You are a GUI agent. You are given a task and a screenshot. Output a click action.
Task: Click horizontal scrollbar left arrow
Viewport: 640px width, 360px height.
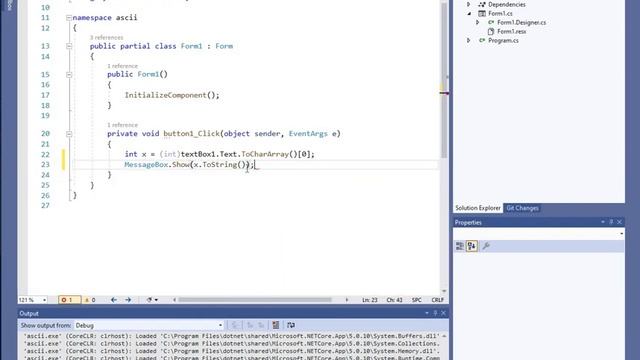point(175,300)
